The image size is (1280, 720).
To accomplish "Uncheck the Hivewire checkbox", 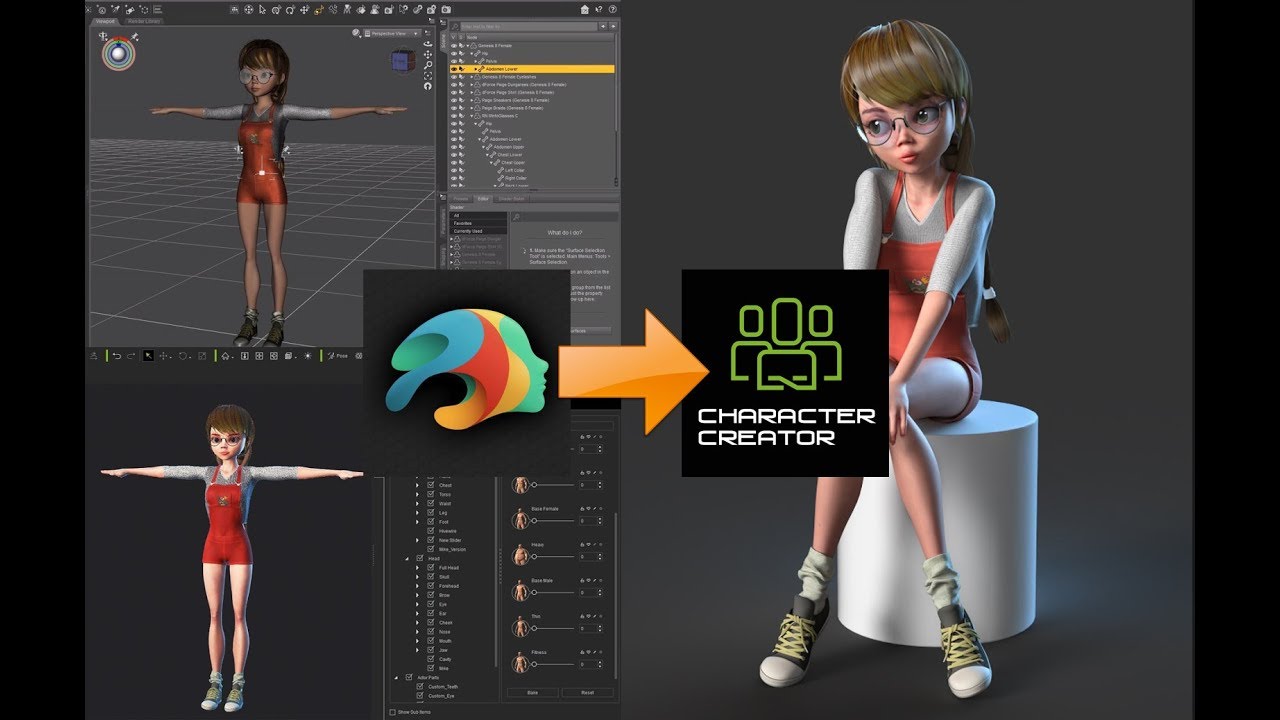I will (431, 531).
